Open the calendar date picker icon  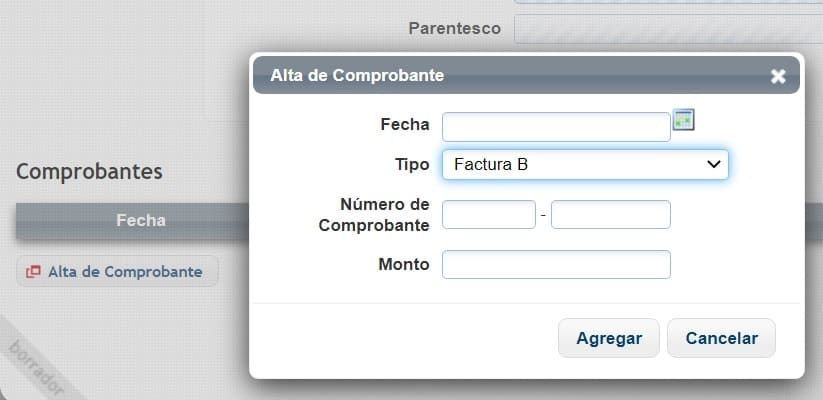(x=684, y=120)
